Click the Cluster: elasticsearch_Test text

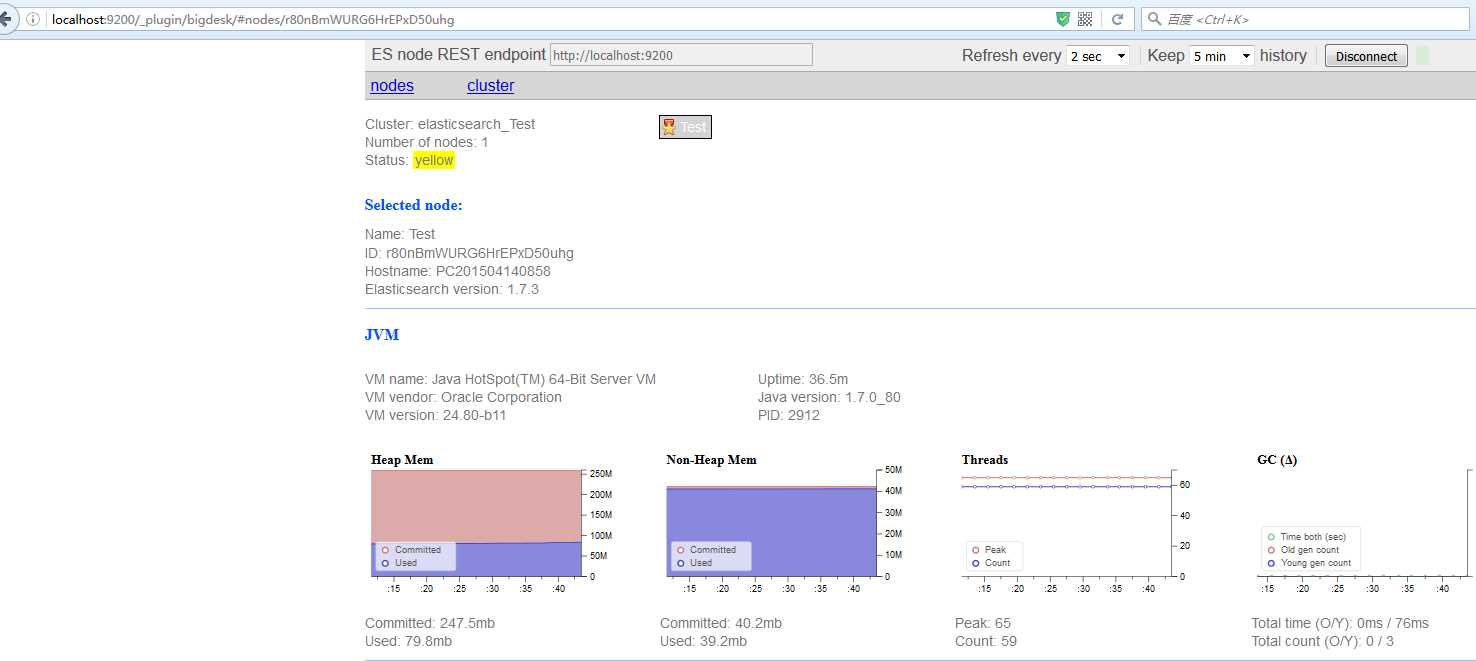point(450,124)
